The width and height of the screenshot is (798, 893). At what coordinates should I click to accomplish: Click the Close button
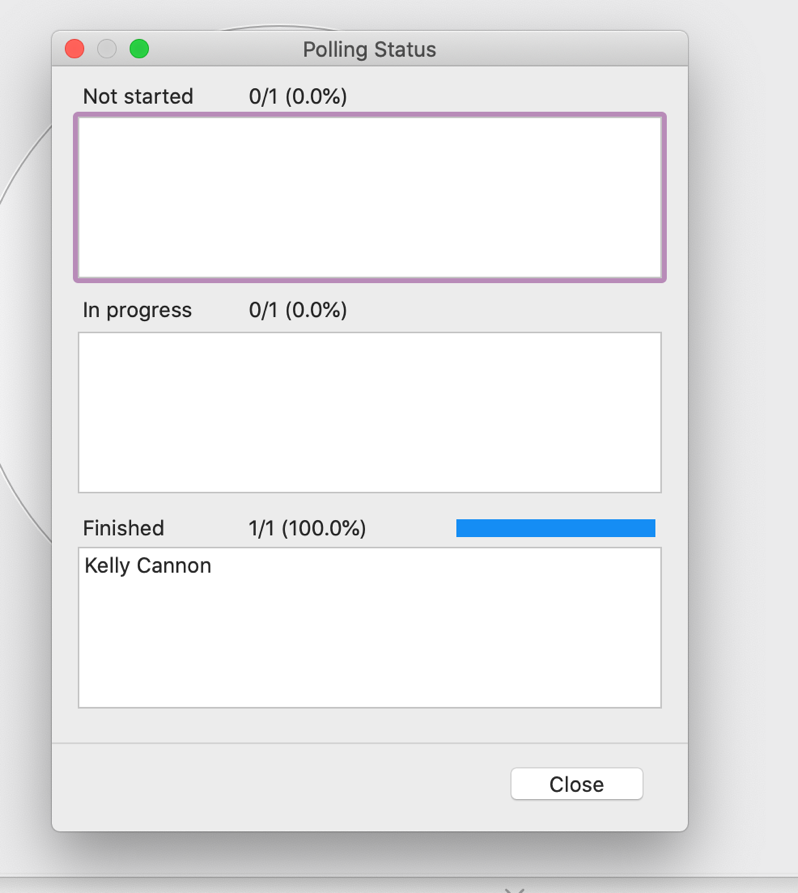click(576, 784)
